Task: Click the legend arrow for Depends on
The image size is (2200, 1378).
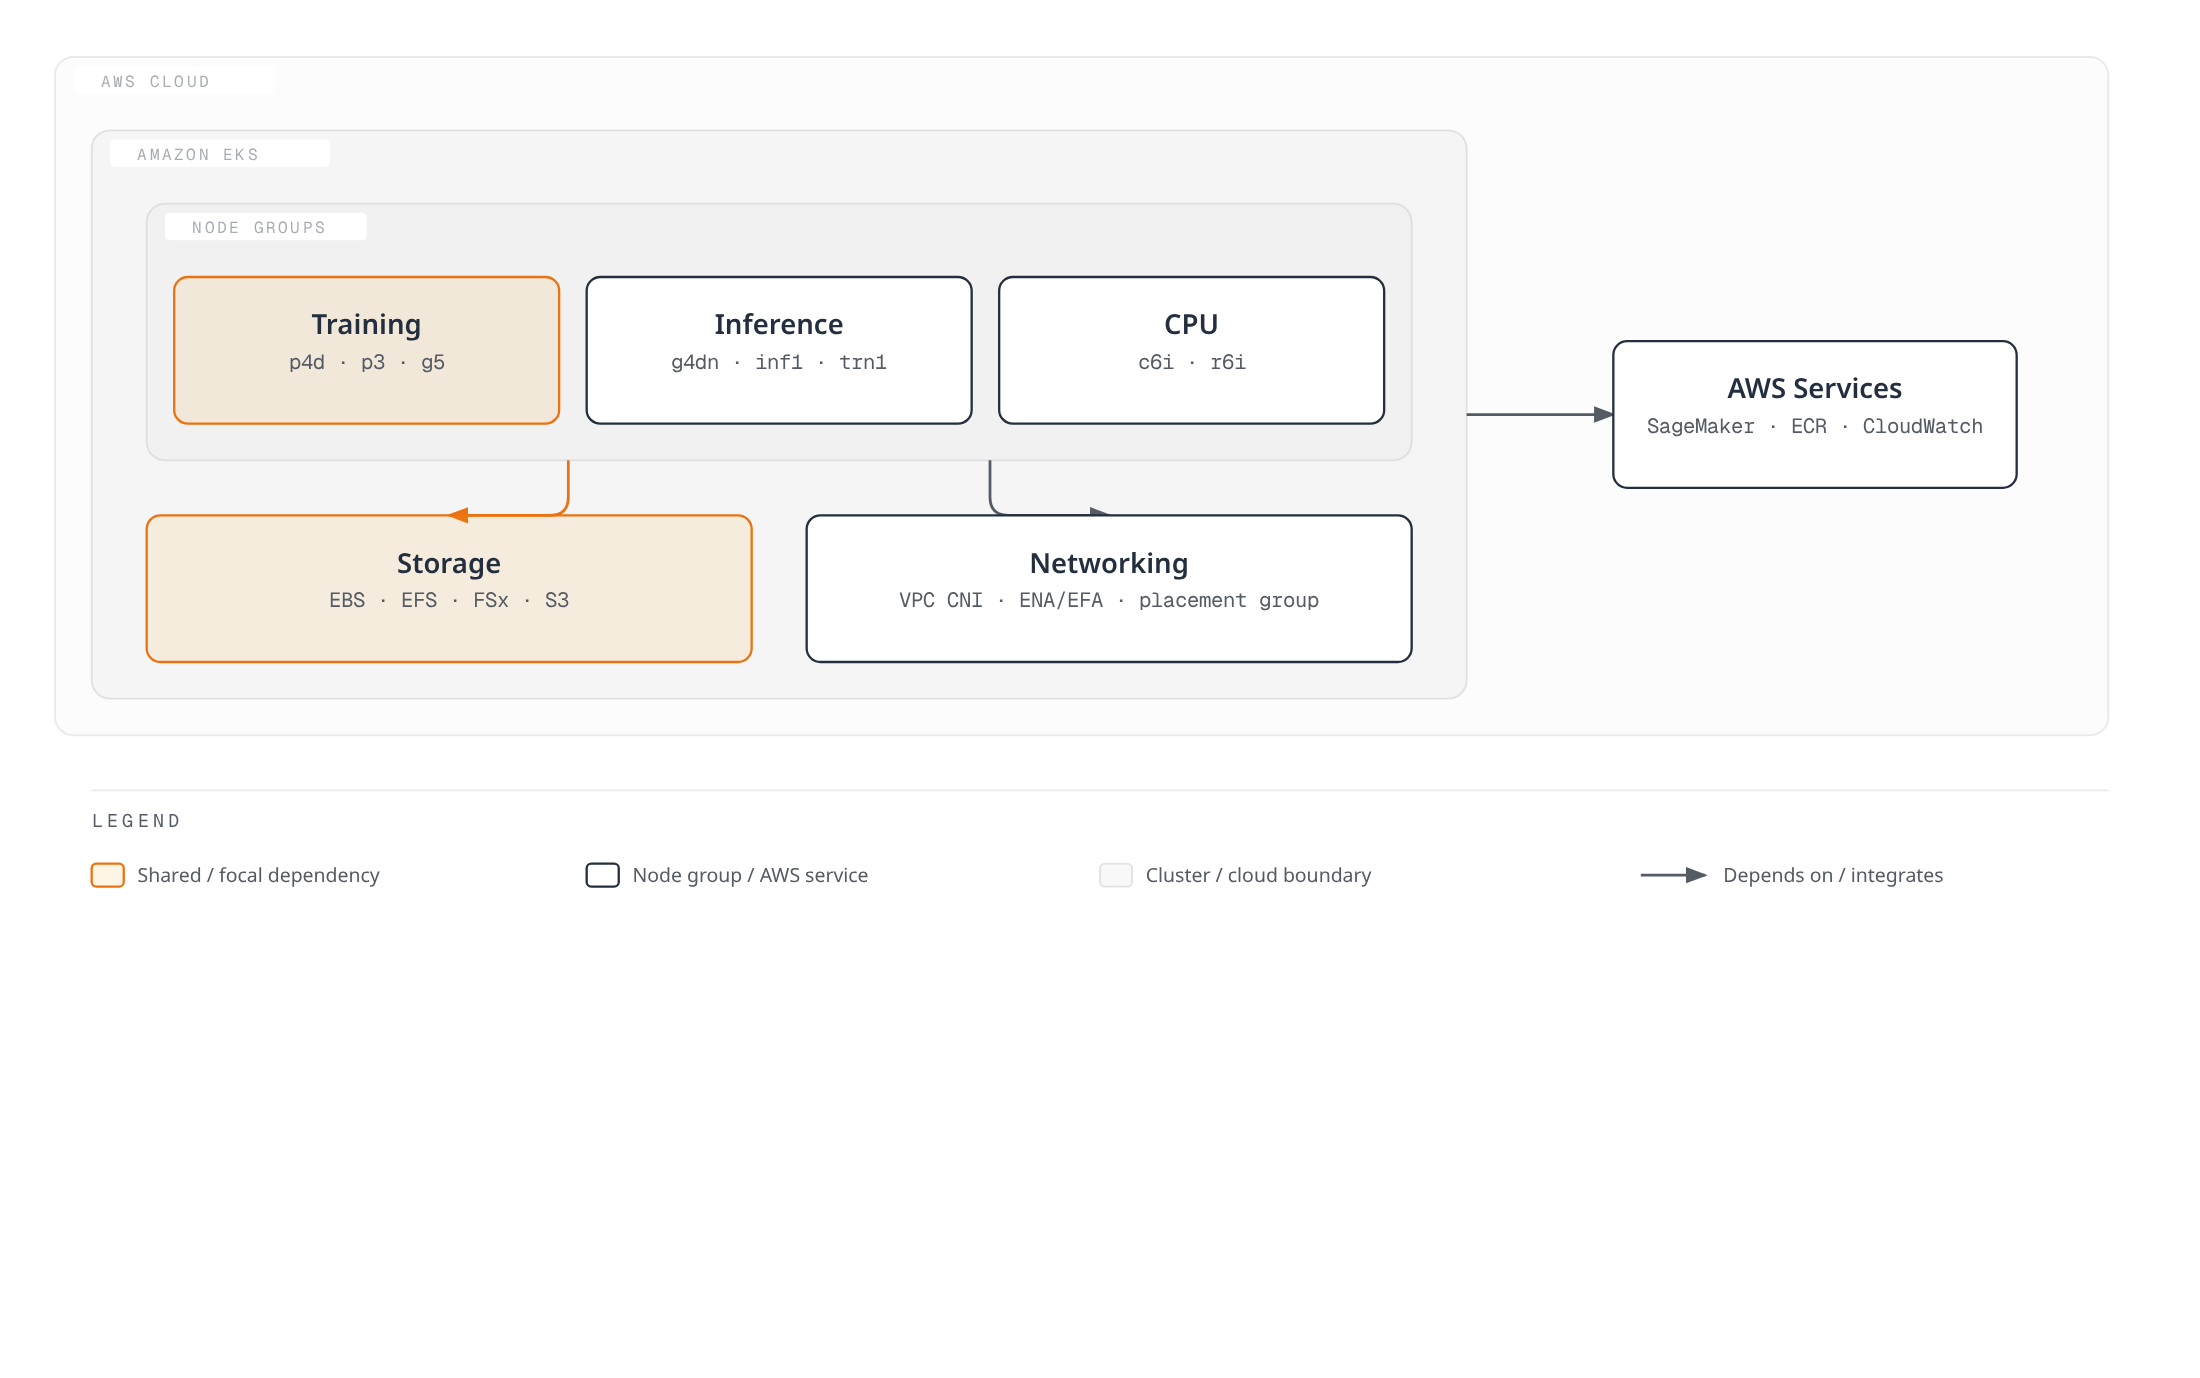Action: click(1674, 875)
